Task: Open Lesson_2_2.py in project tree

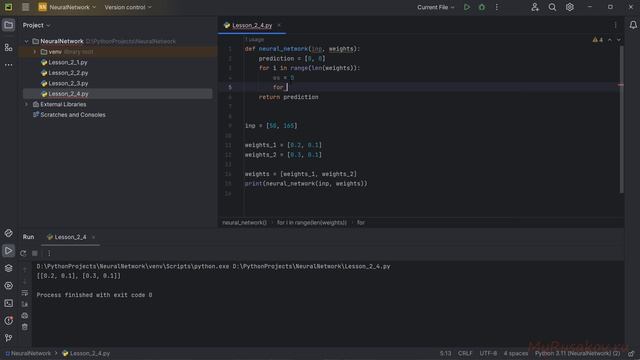Action: (68, 73)
